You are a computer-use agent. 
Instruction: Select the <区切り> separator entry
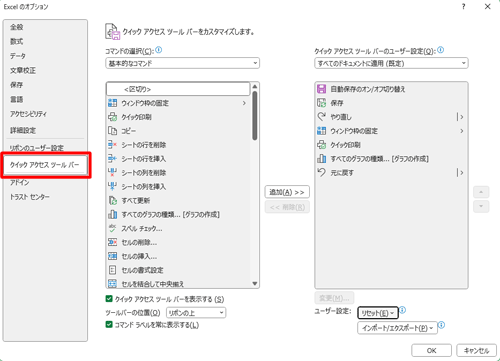(178, 89)
